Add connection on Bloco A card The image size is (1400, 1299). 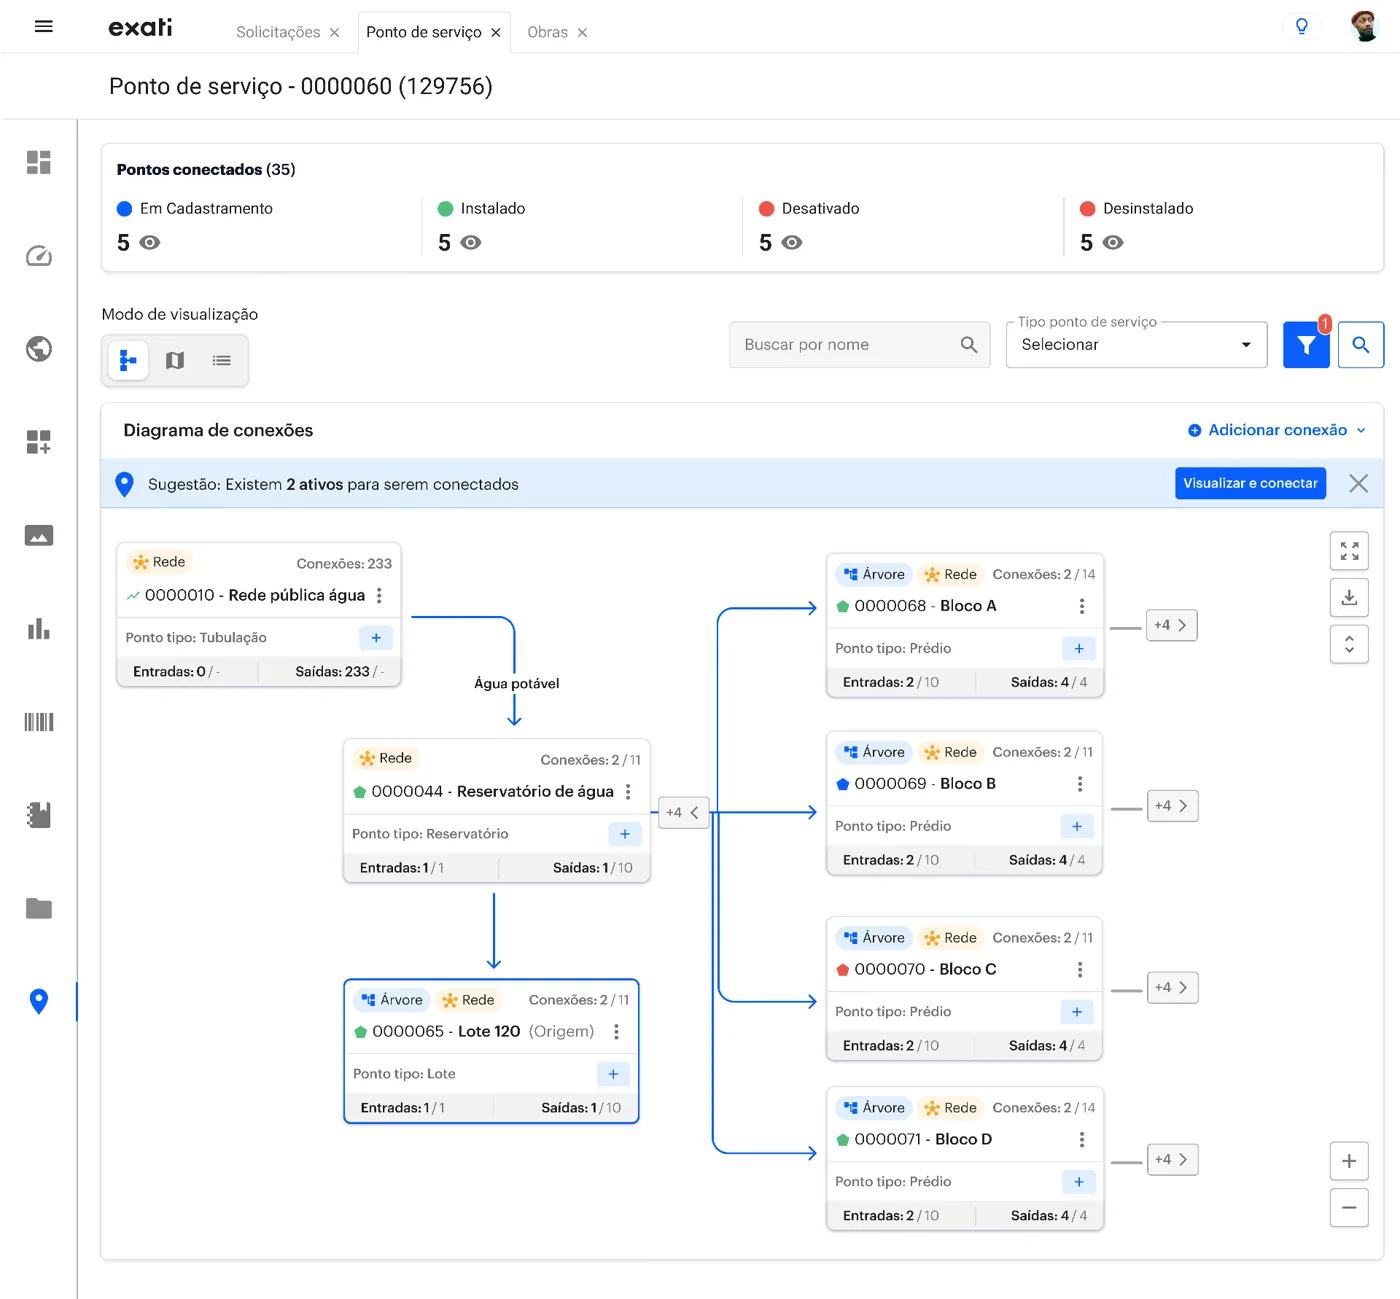[x=1079, y=649]
